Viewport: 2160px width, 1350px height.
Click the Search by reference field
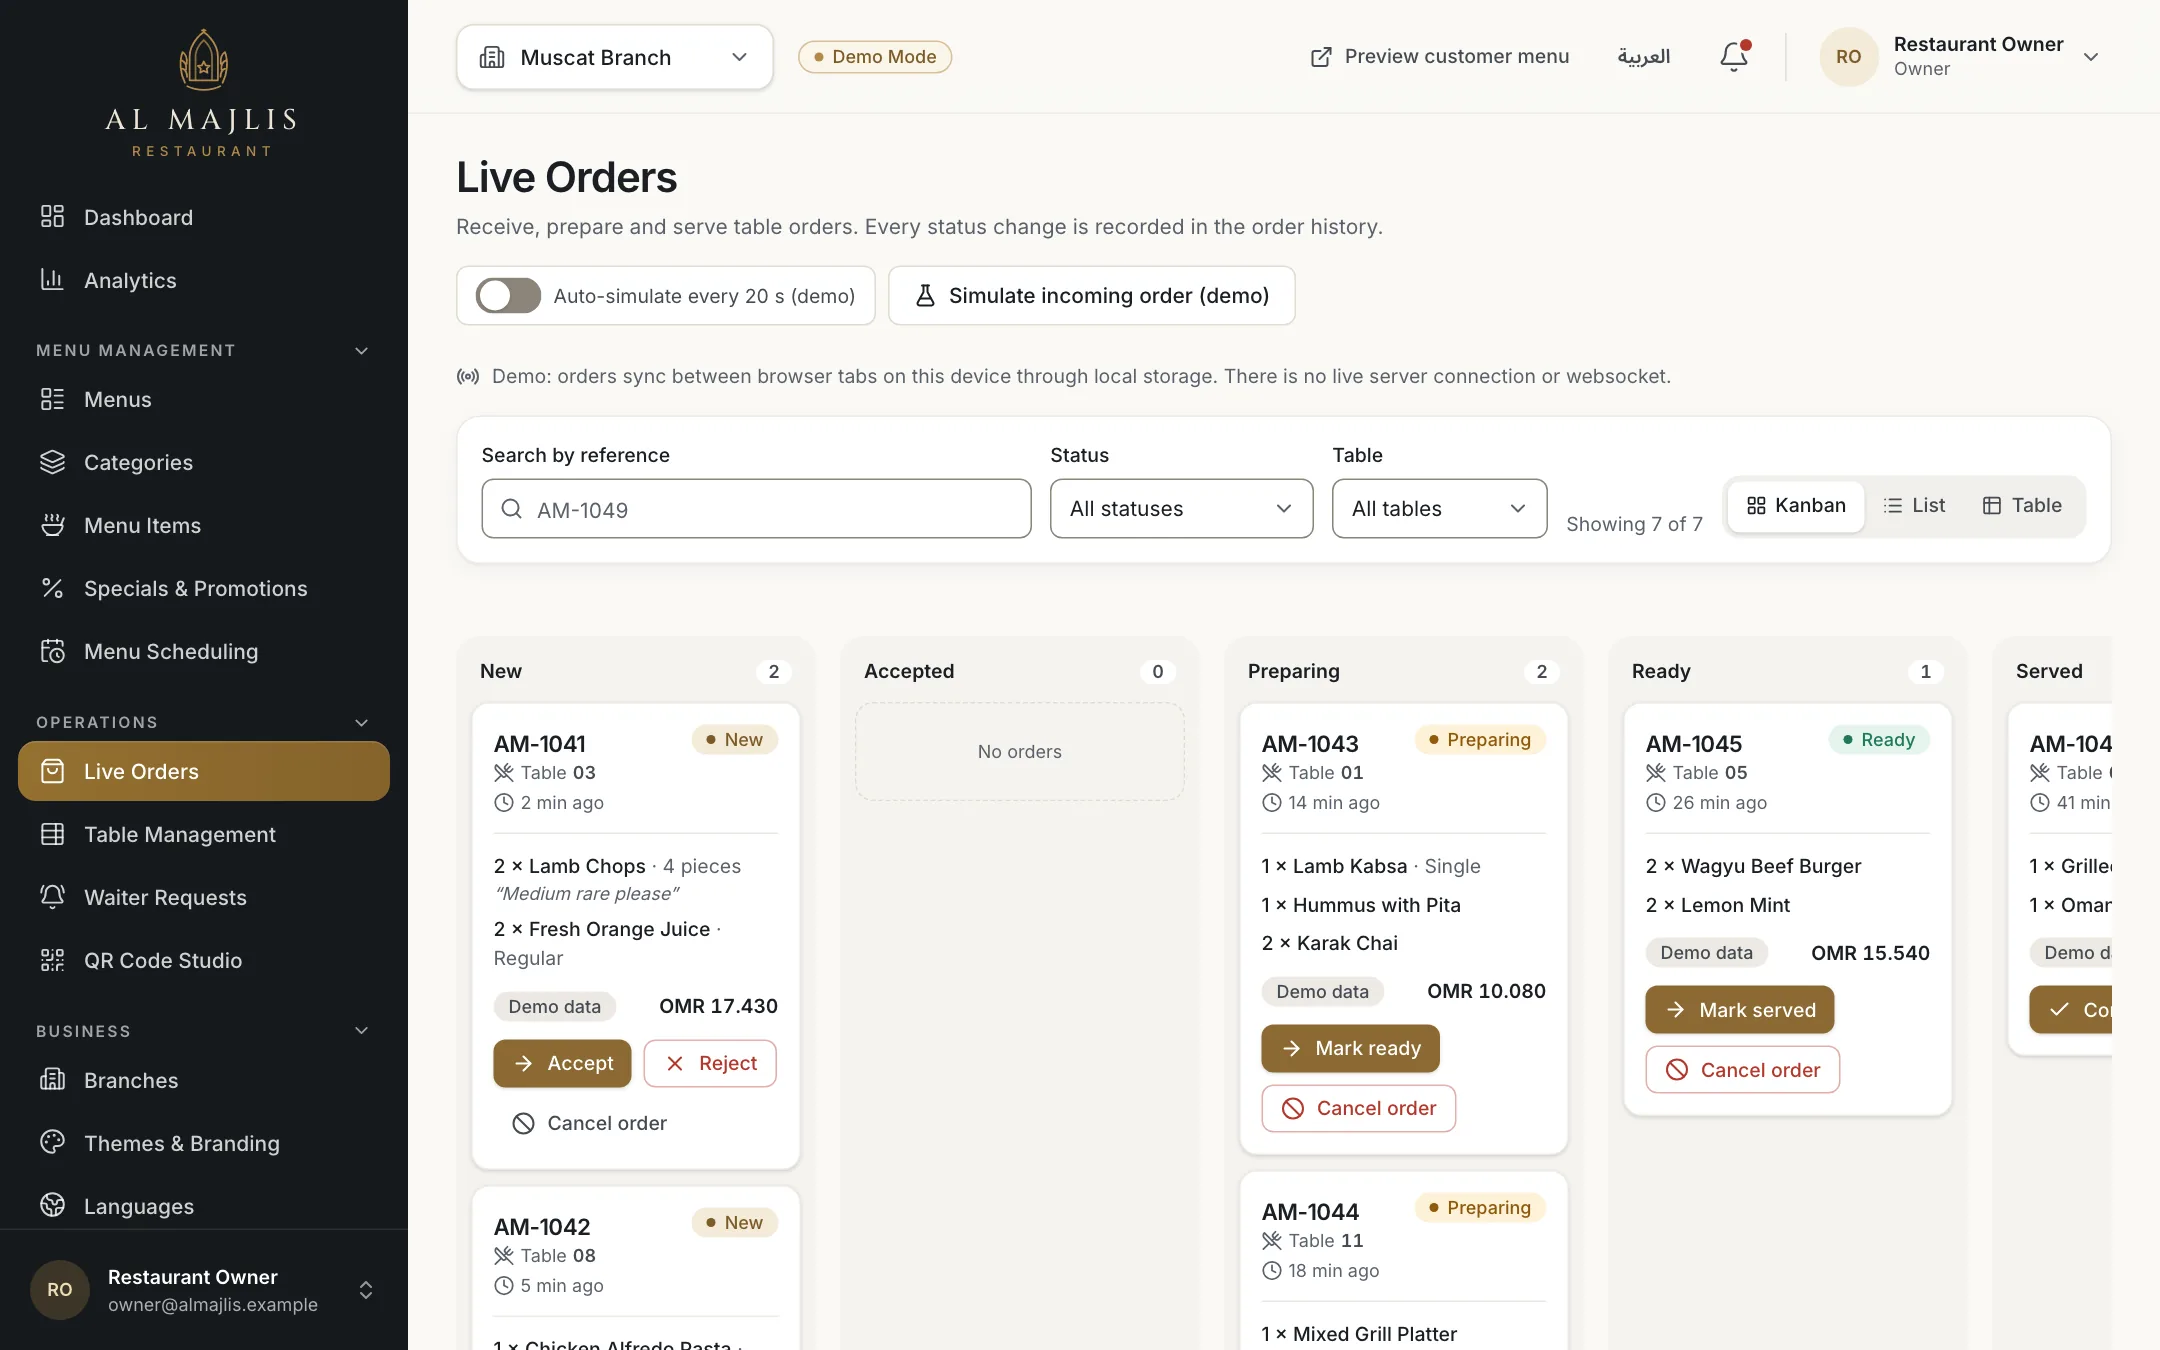pos(756,508)
